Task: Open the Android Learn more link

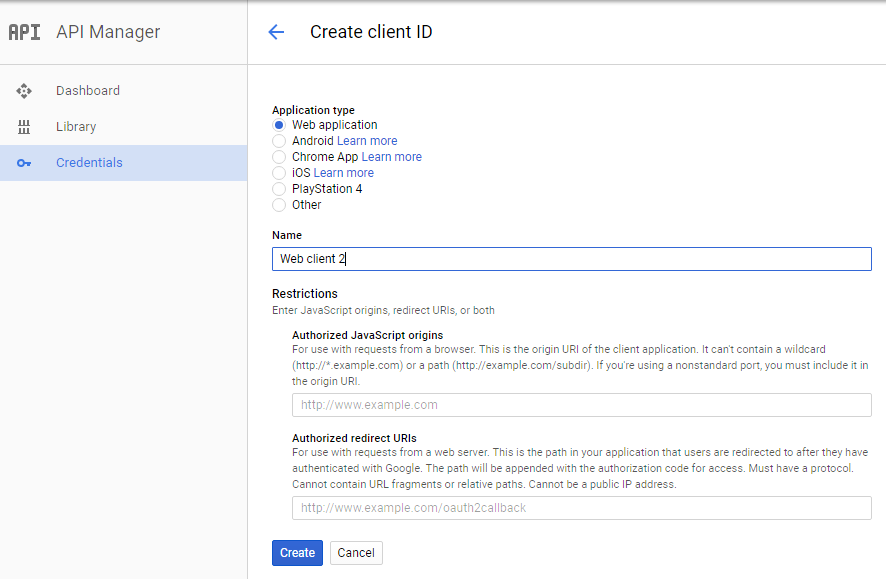Action: coord(367,141)
